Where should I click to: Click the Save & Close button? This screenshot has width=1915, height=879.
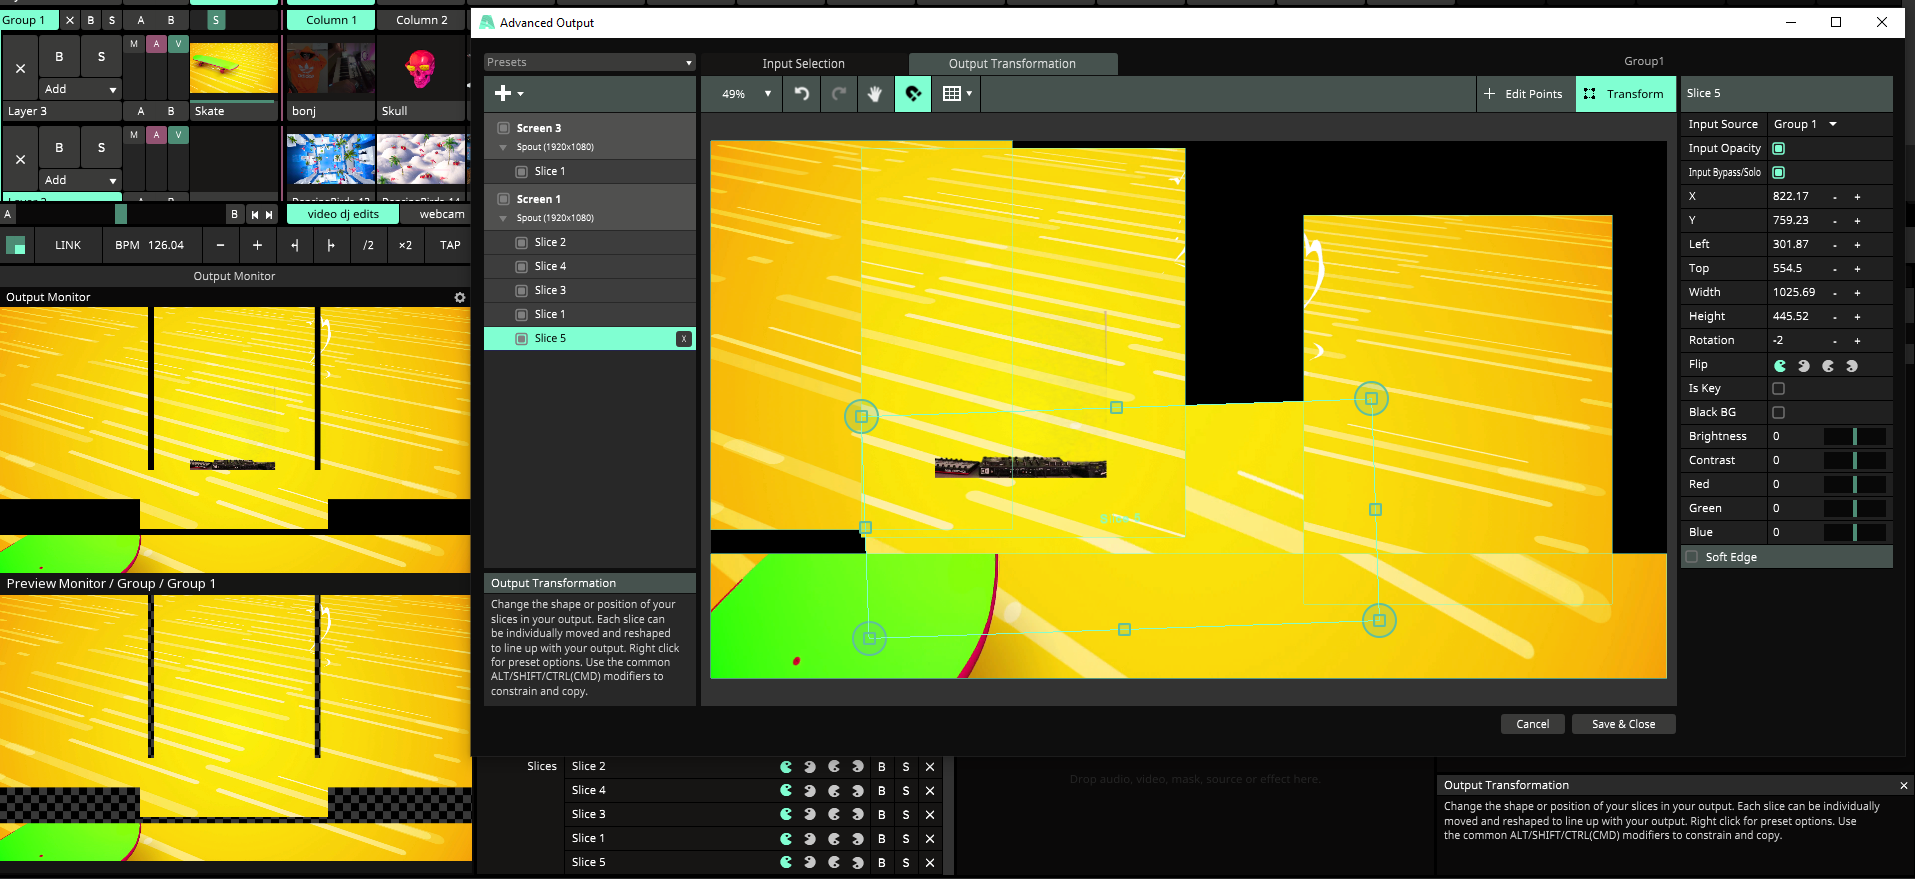click(1622, 724)
